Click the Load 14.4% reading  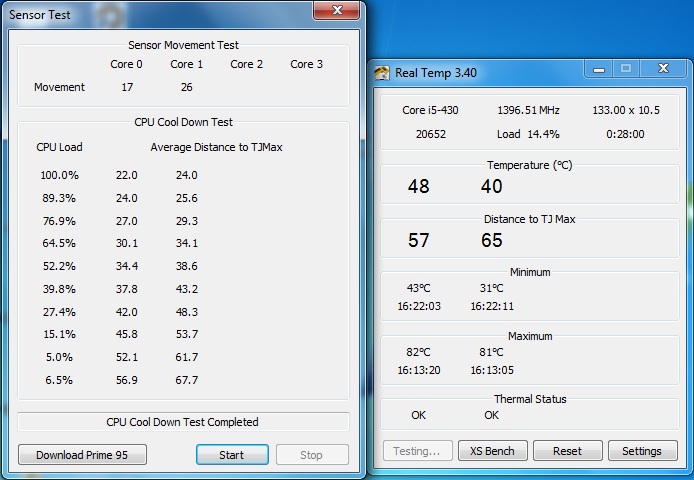(528, 134)
